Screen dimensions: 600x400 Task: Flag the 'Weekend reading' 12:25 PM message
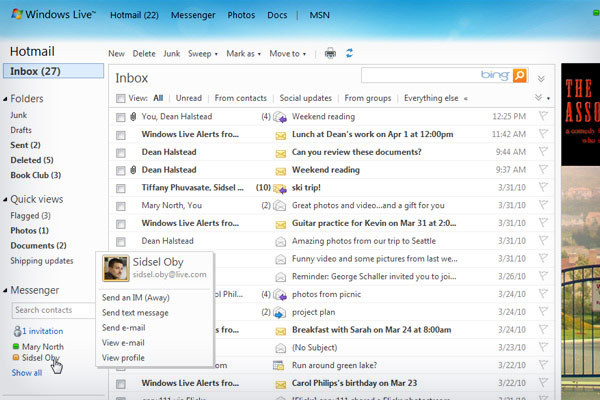(x=543, y=116)
